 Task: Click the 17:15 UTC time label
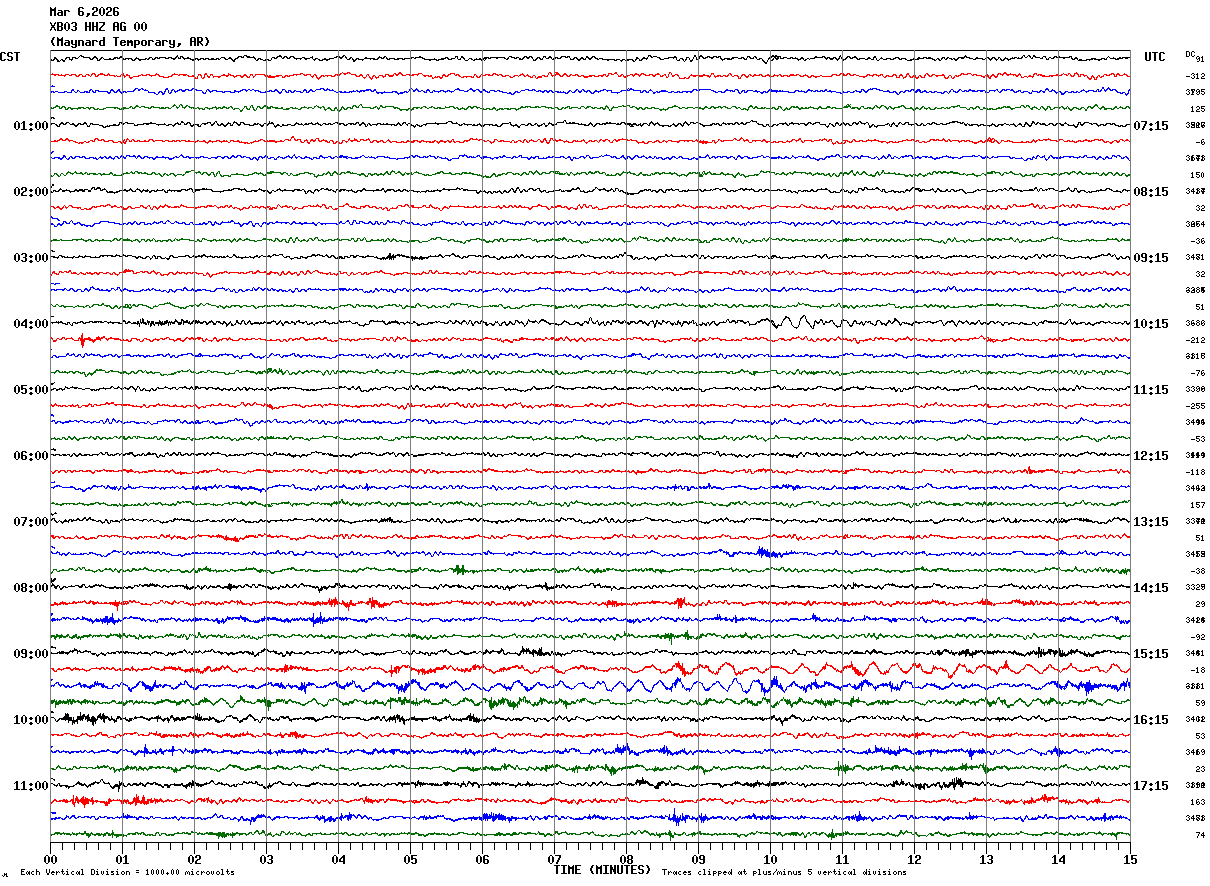[x=1151, y=786]
